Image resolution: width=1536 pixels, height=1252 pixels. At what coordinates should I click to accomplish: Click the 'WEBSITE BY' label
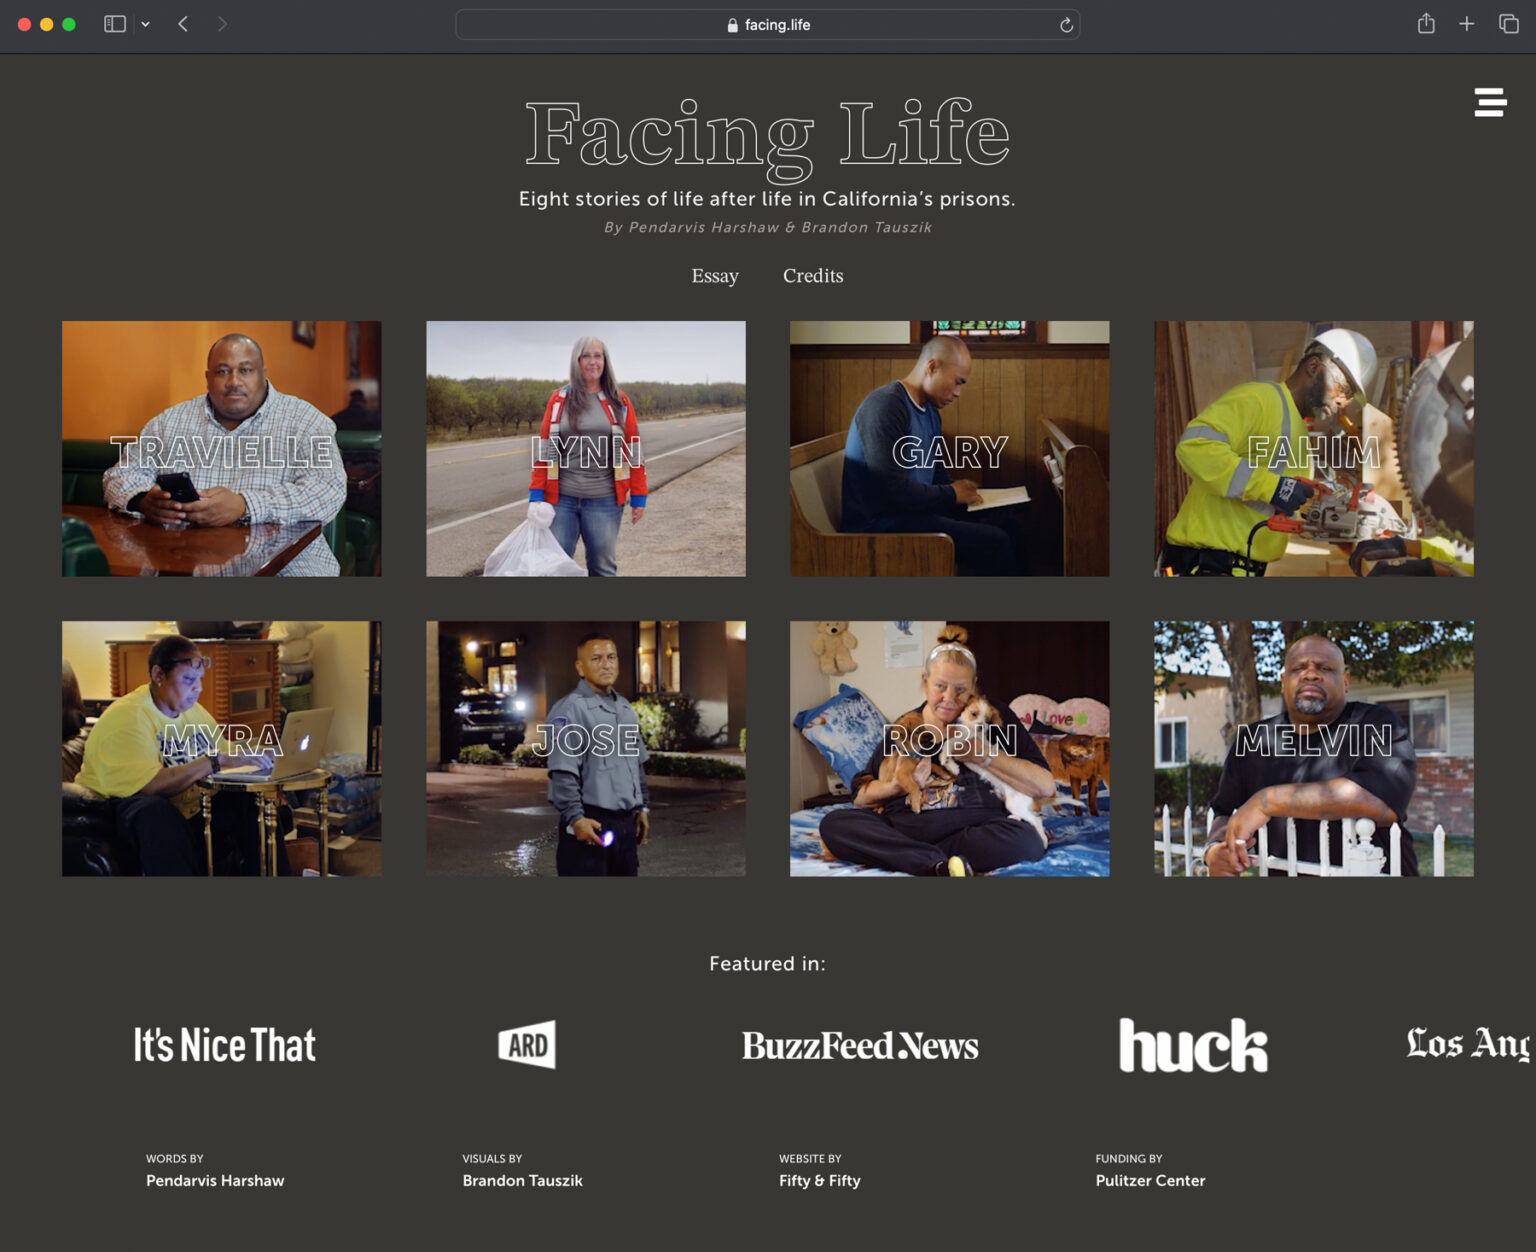click(810, 1159)
